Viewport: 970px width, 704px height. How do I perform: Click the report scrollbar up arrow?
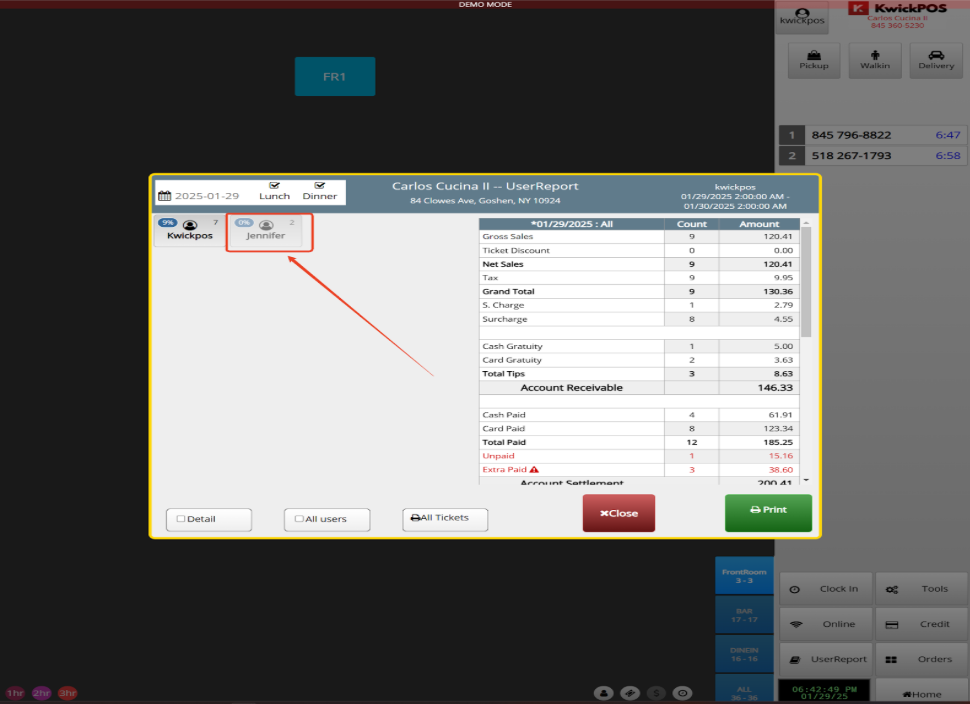(806, 223)
